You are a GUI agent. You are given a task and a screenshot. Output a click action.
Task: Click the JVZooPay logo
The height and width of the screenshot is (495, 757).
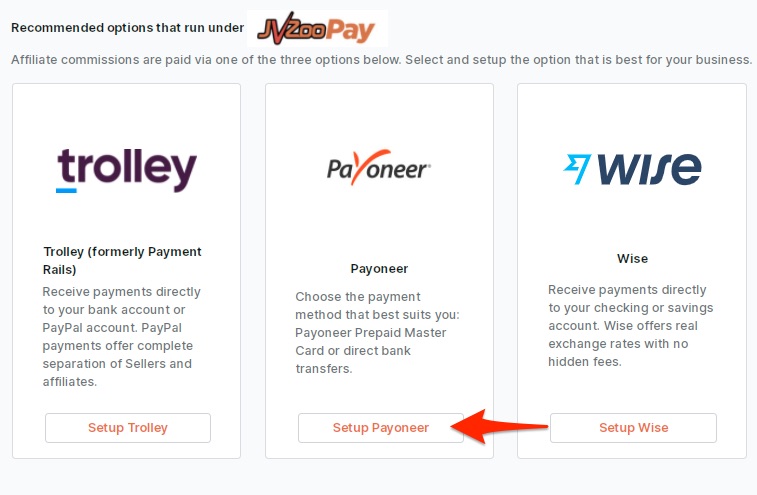[x=317, y=29]
